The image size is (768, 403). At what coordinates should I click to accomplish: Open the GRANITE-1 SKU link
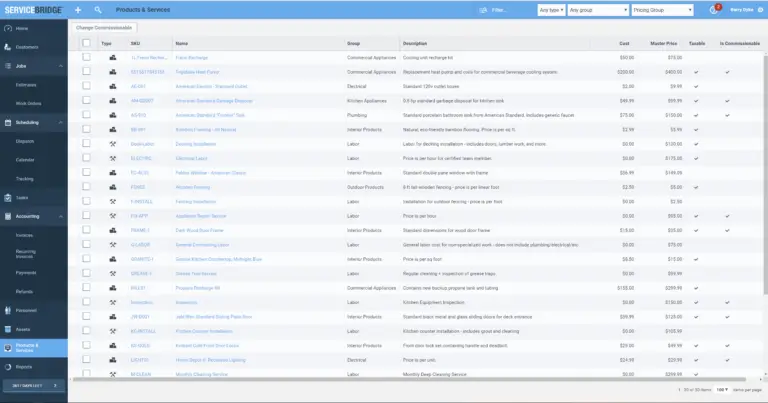point(142,259)
